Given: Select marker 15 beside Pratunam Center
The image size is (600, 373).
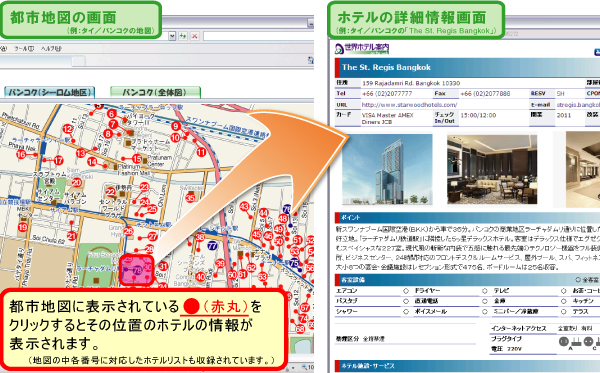Looking at the screenshot, I should [x=137, y=158].
